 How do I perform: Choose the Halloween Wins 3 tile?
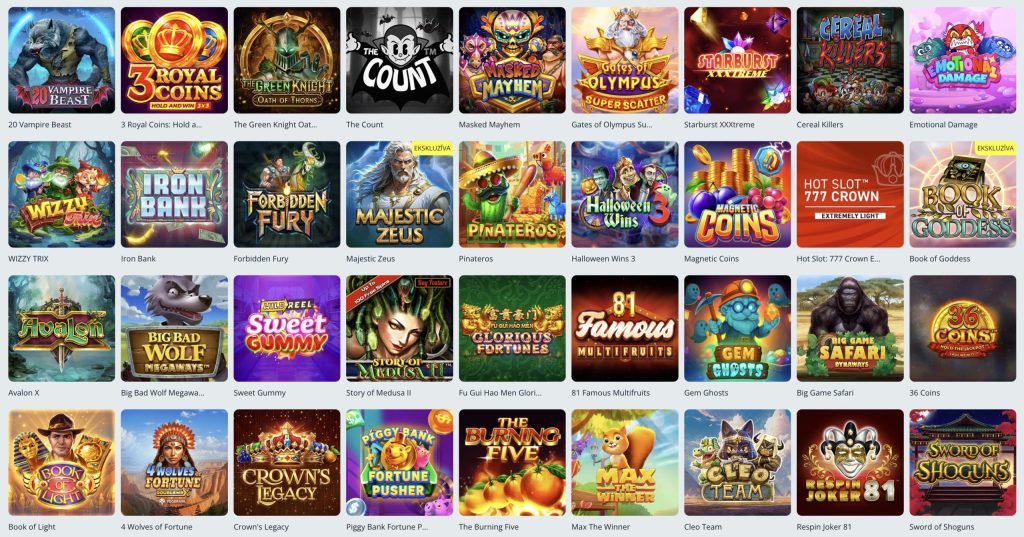point(625,194)
